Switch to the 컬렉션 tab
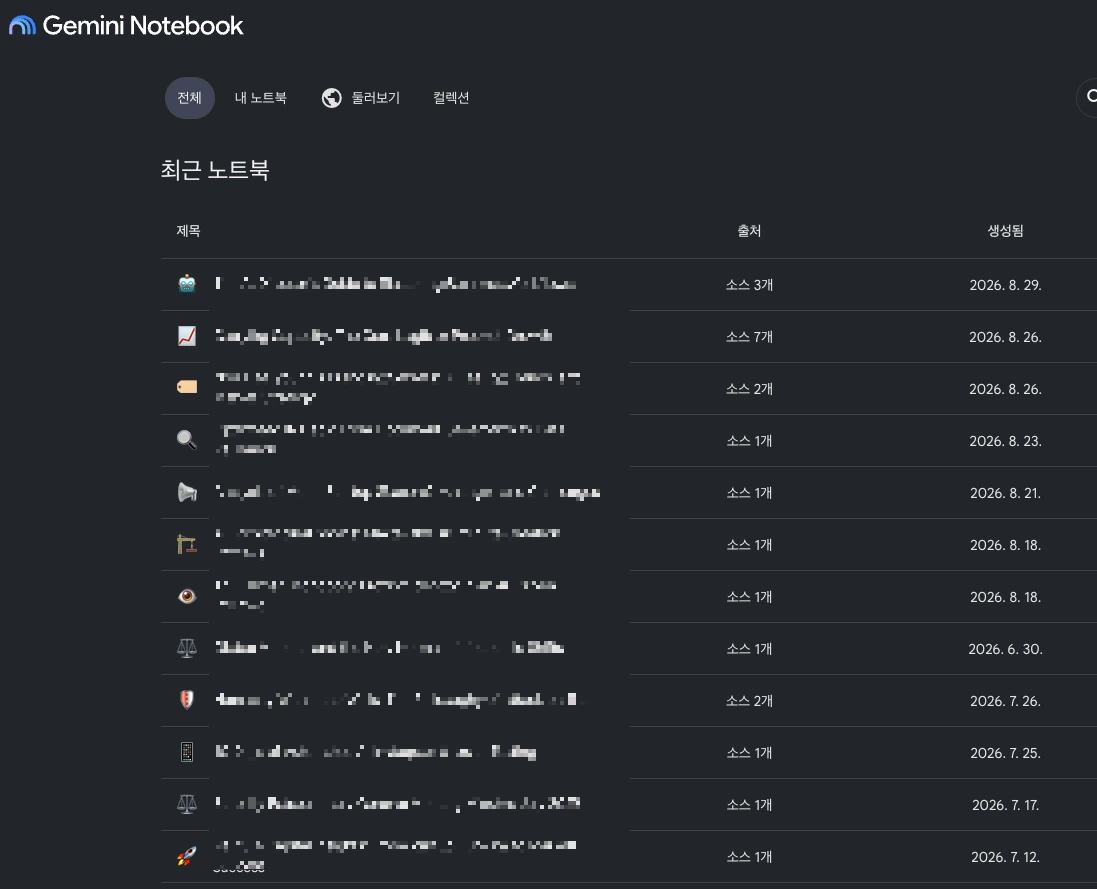This screenshot has height=889, width=1097. [451, 98]
